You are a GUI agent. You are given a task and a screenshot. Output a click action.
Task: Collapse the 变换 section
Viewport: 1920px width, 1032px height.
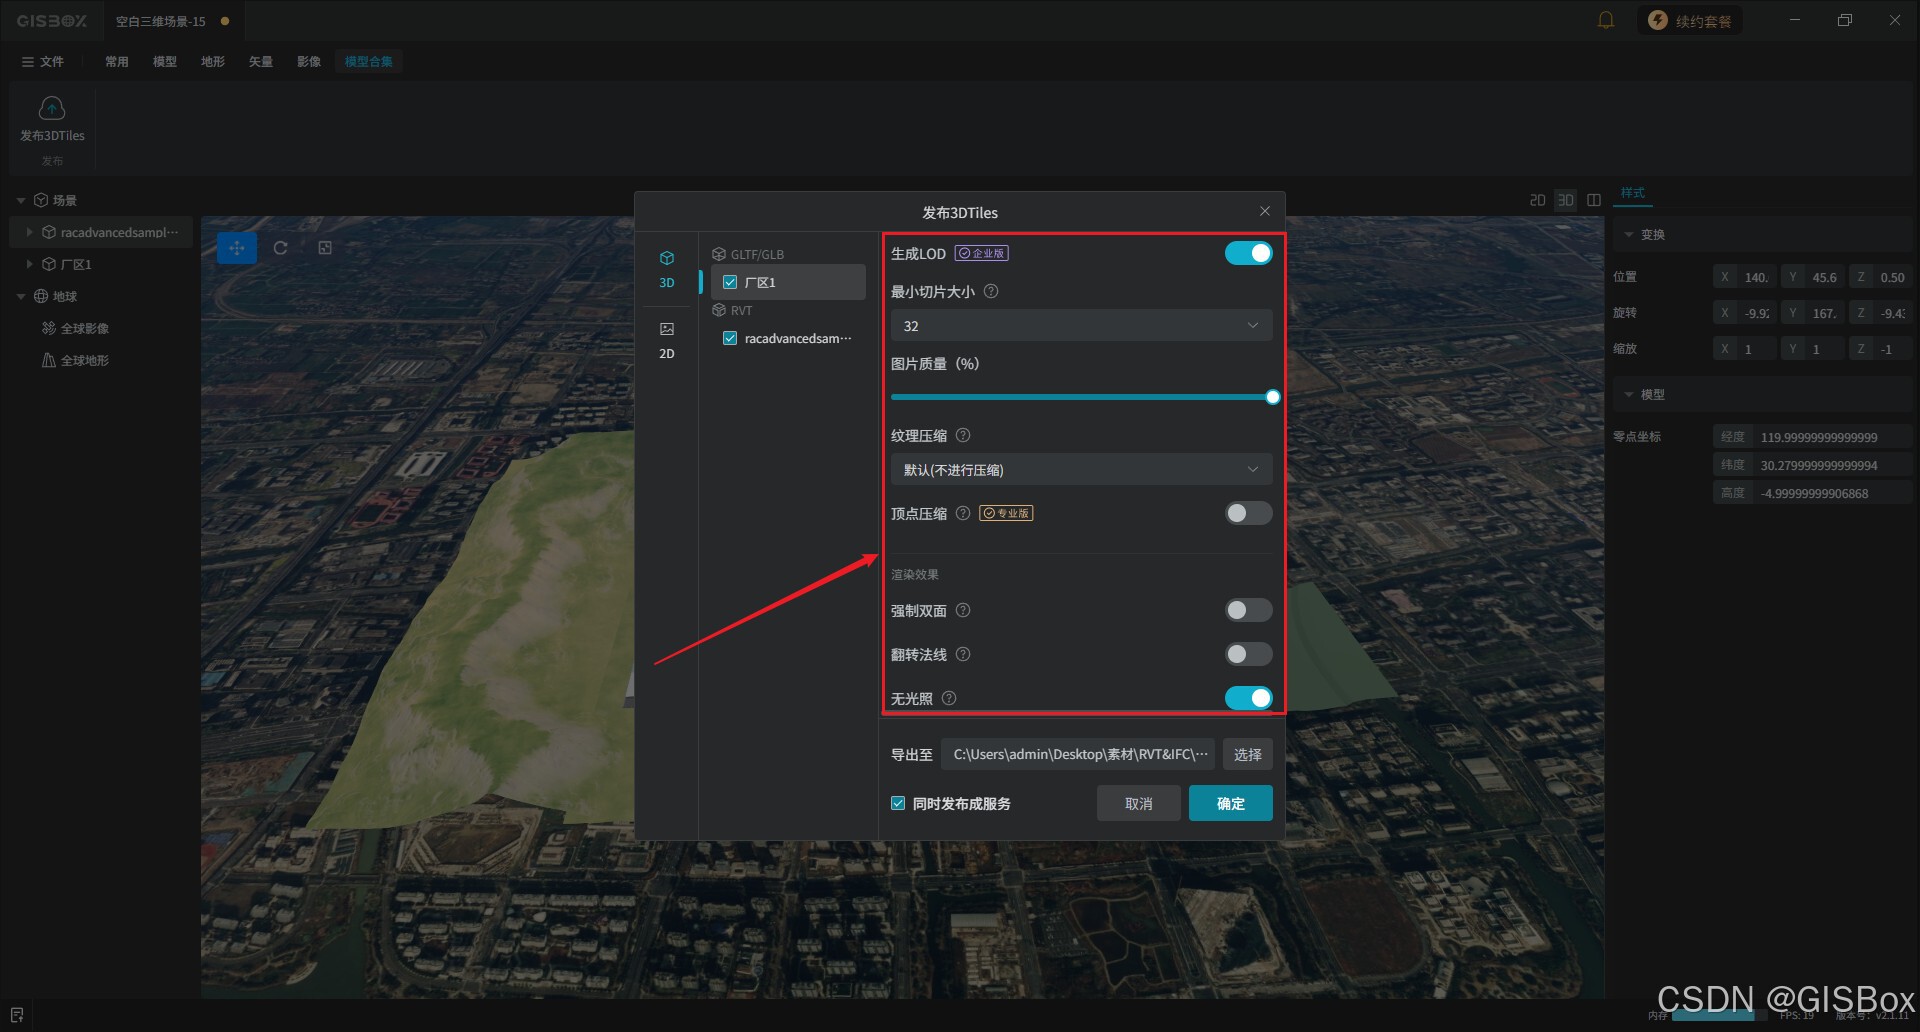click(1629, 234)
